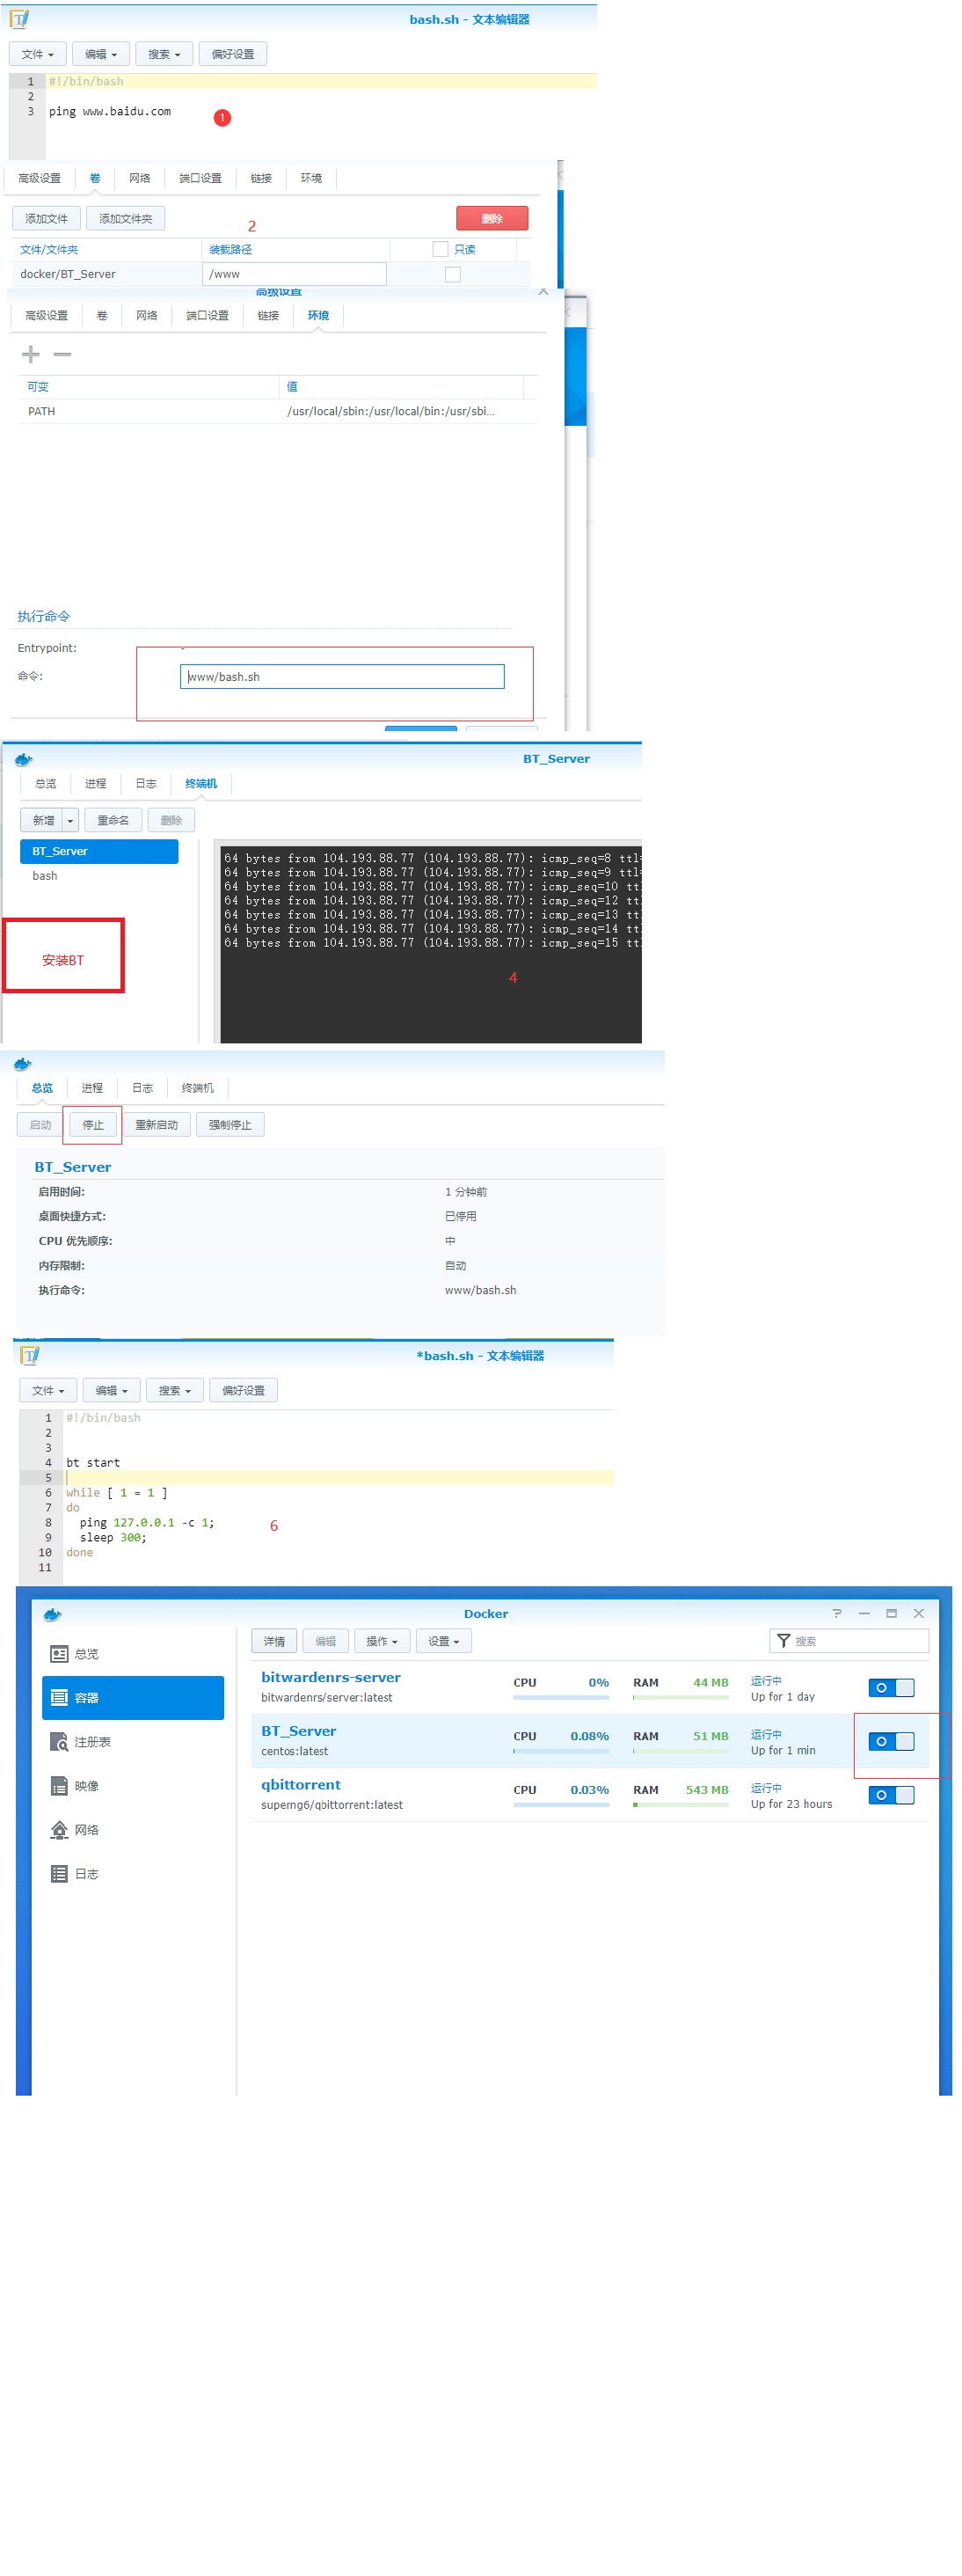Click the 强制停止 button
This screenshot has height=2576, width=962.
click(x=230, y=1125)
